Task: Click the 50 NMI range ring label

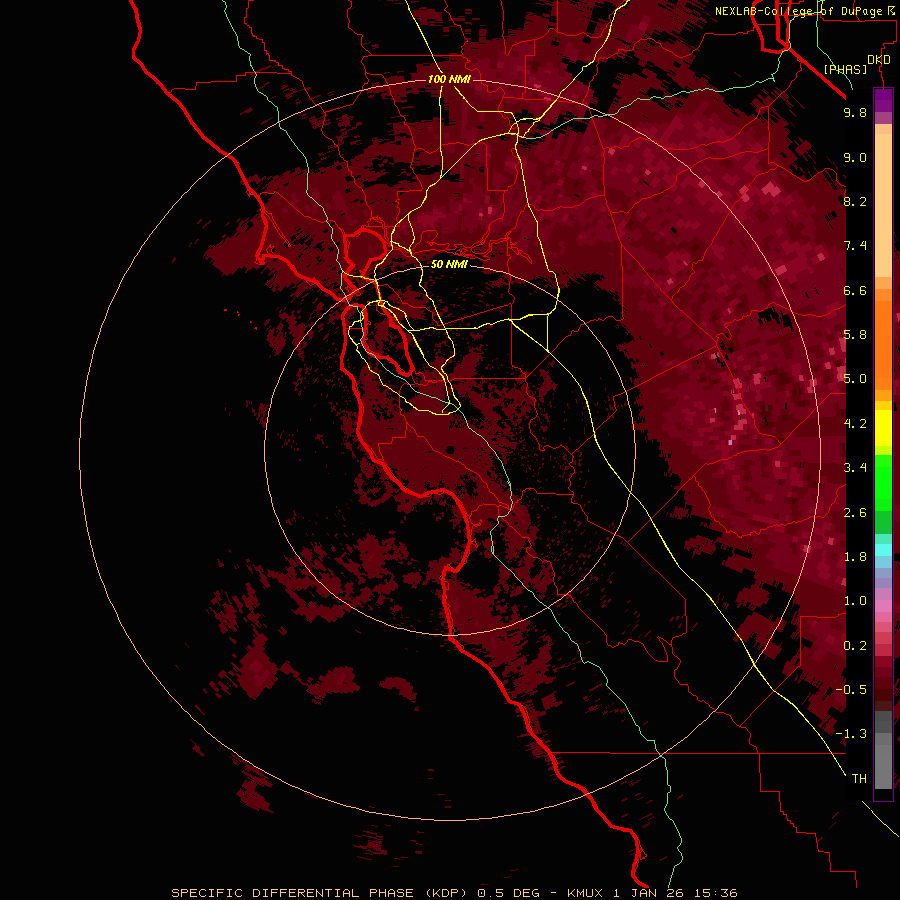Action: (449, 264)
